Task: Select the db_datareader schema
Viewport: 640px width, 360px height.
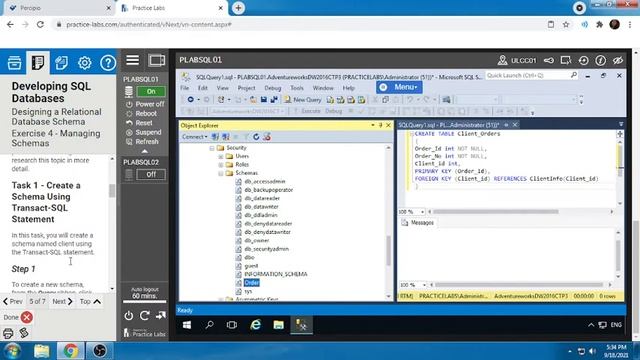Action: point(262,198)
